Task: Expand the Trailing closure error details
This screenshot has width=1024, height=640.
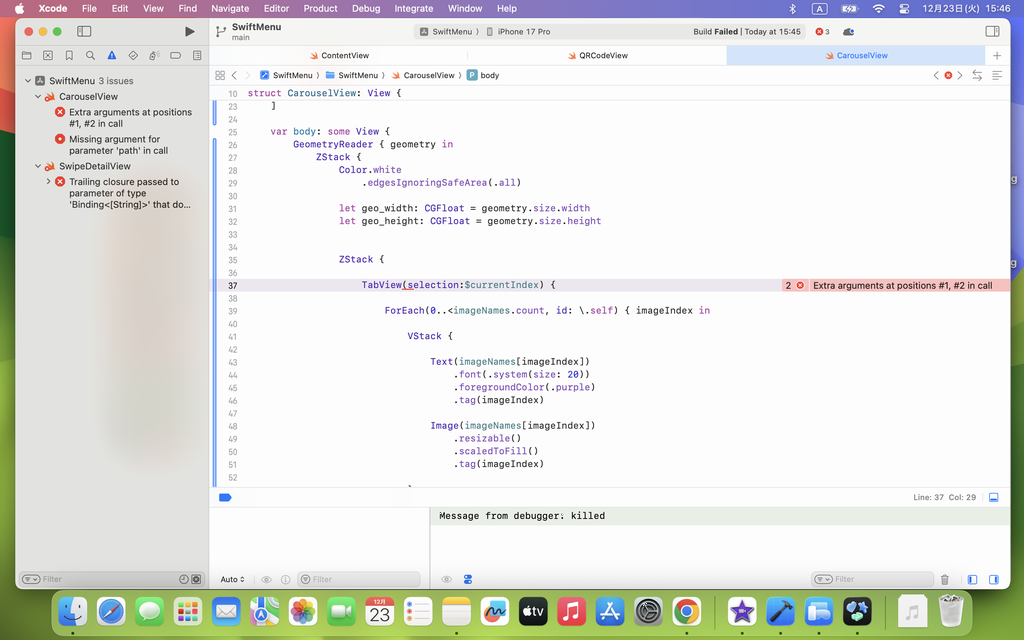Action: (x=48, y=182)
